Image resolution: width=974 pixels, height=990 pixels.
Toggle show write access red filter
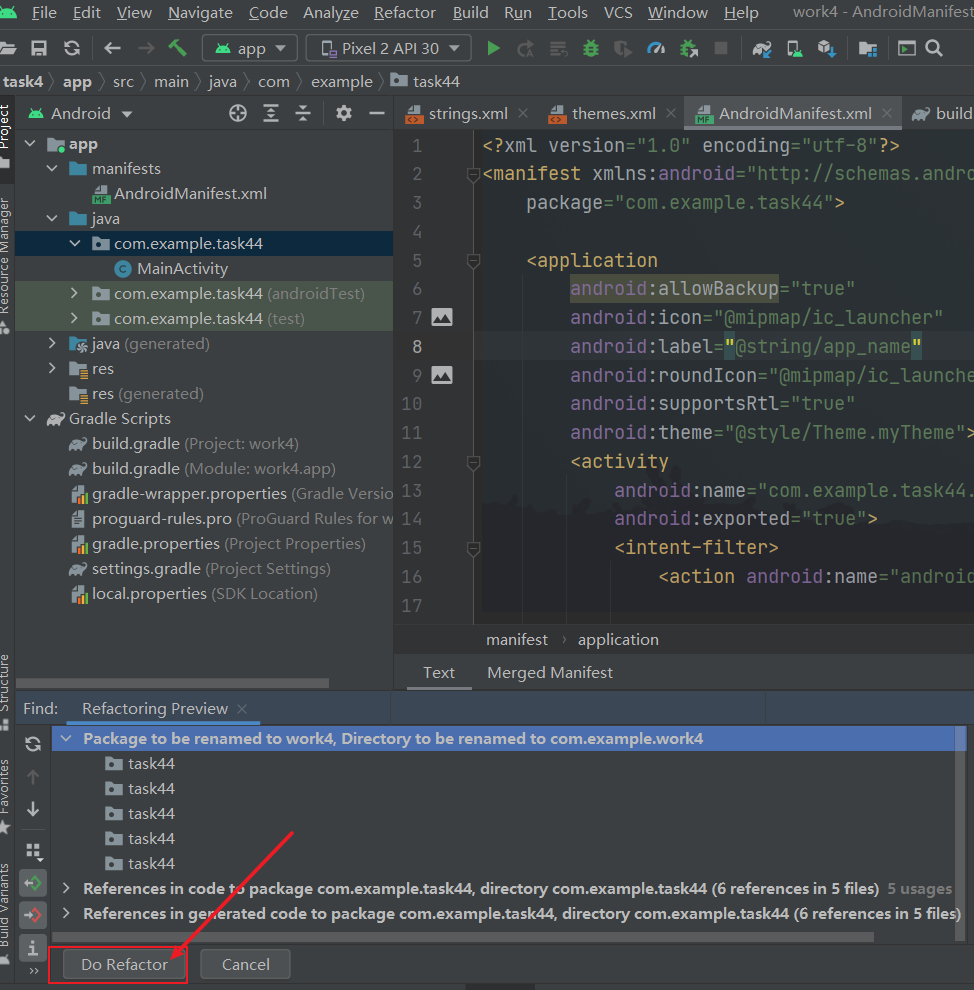tap(33, 914)
